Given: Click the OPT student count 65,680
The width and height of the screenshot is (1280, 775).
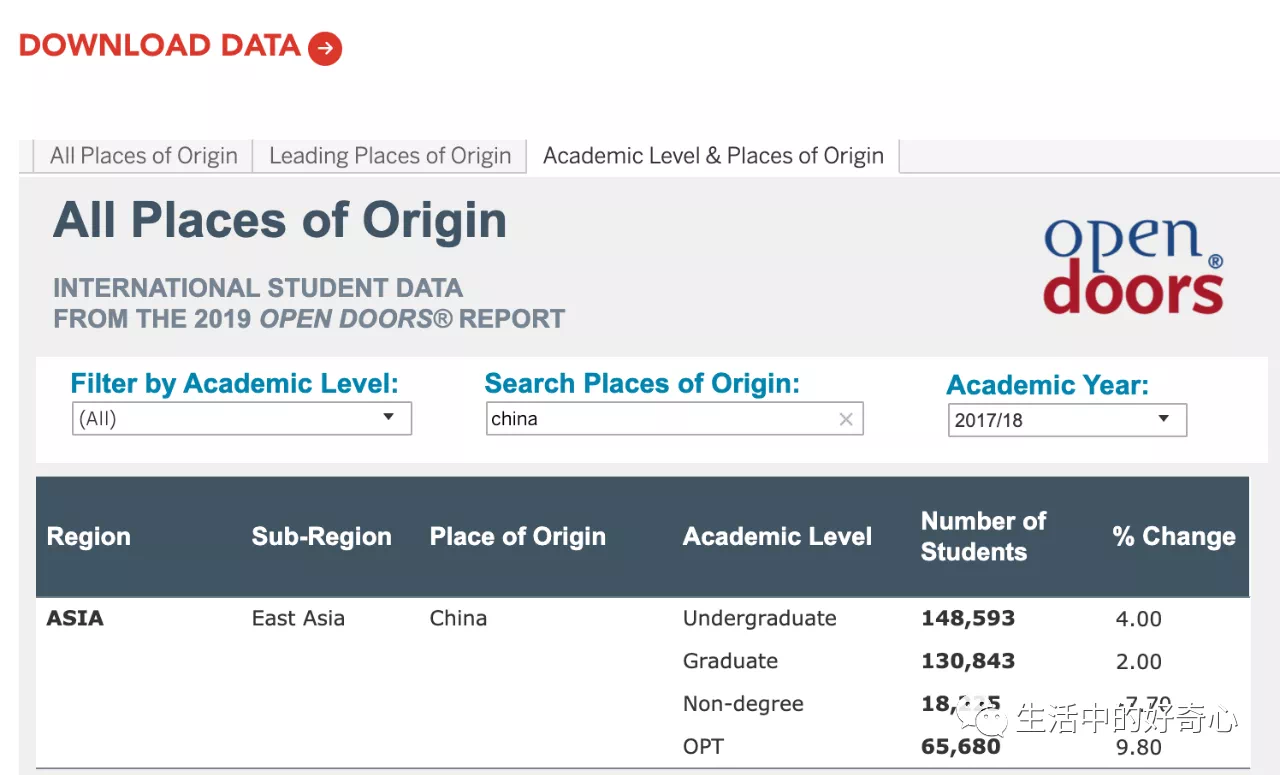Looking at the screenshot, I should [x=960, y=747].
